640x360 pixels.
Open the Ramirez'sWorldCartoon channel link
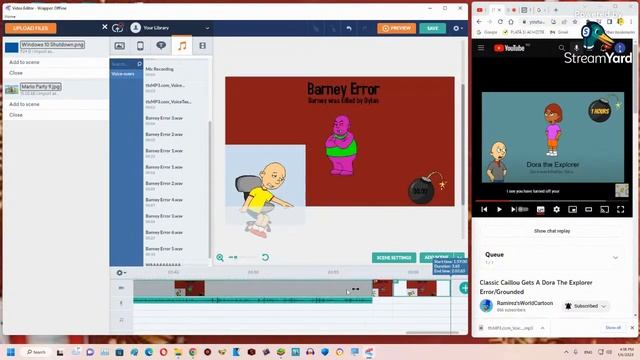524,303
